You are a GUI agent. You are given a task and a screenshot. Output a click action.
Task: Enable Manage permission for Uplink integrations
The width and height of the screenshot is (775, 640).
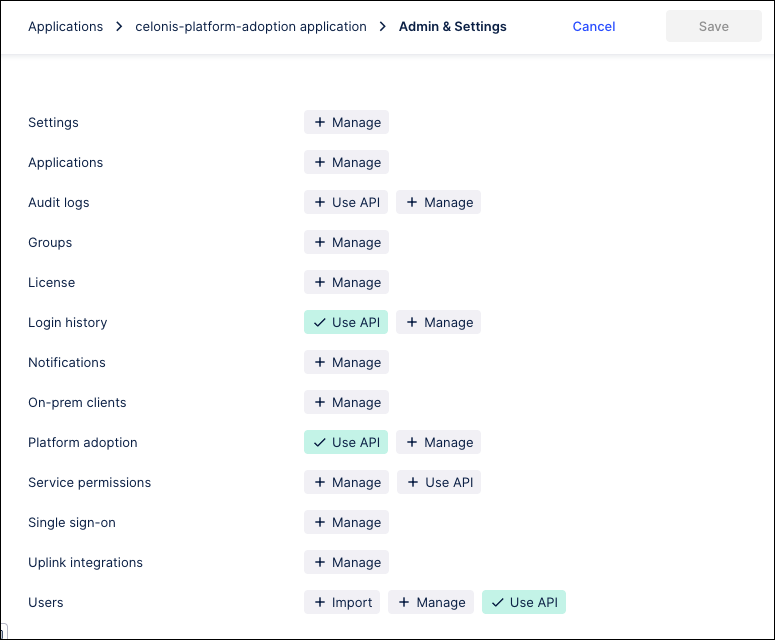(346, 562)
